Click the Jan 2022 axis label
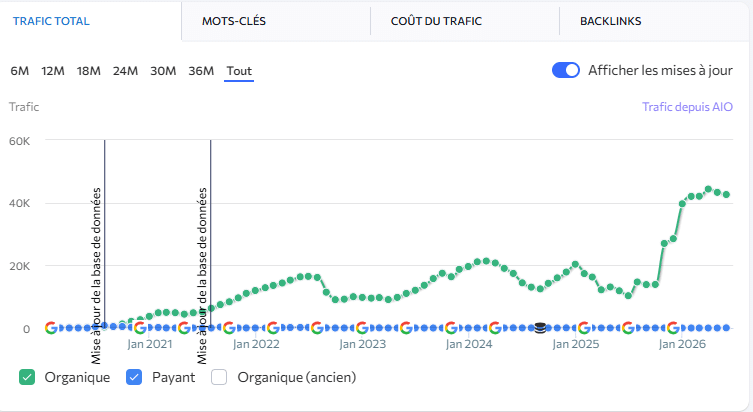The image size is (753, 412). point(256,344)
